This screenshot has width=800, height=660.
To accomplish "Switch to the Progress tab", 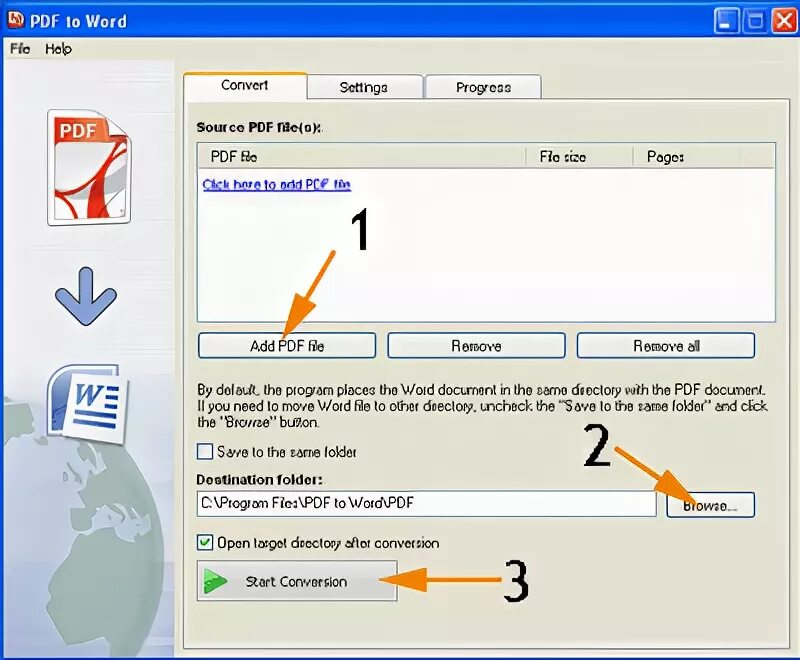I will (x=483, y=87).
